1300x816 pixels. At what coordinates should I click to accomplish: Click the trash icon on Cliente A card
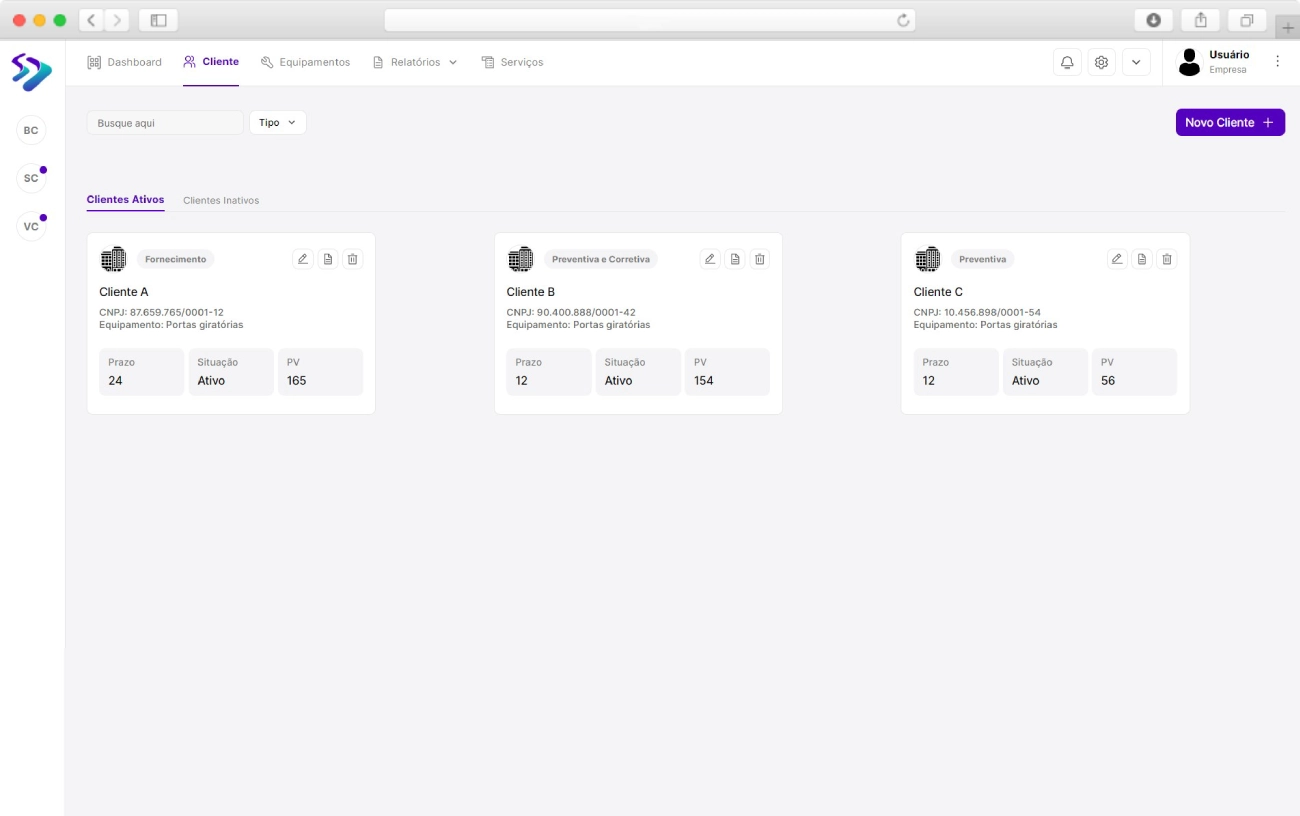(x=352, y=259)
